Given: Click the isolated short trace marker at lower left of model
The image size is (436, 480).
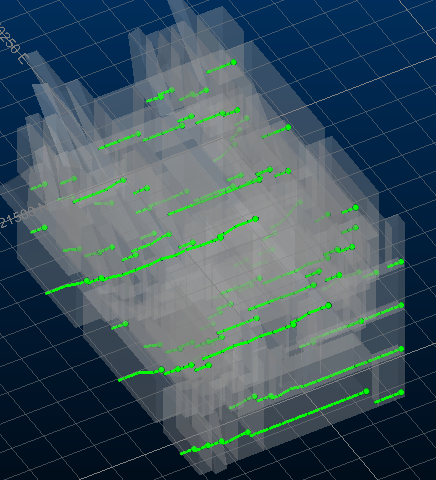Looking at the screenshot, I should point(125,324).
